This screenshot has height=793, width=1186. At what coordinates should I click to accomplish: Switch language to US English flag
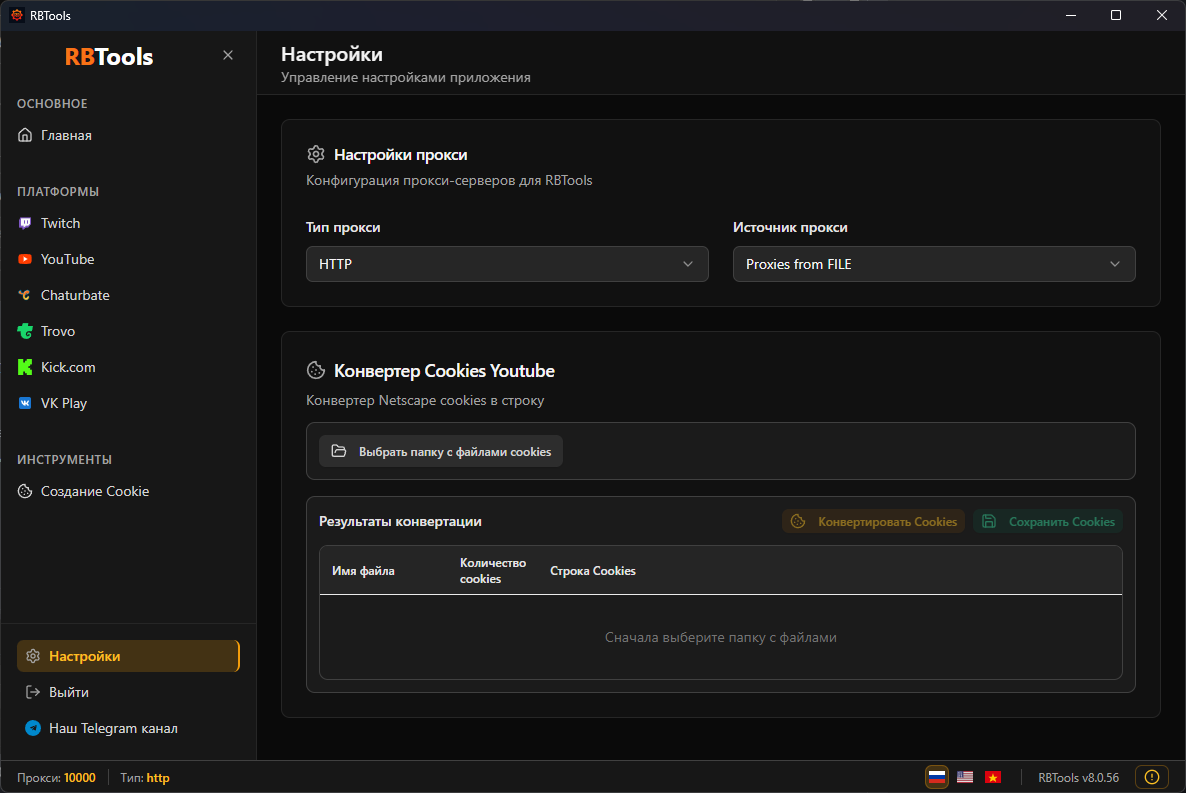pyautogui.click(x=965, y=777)
